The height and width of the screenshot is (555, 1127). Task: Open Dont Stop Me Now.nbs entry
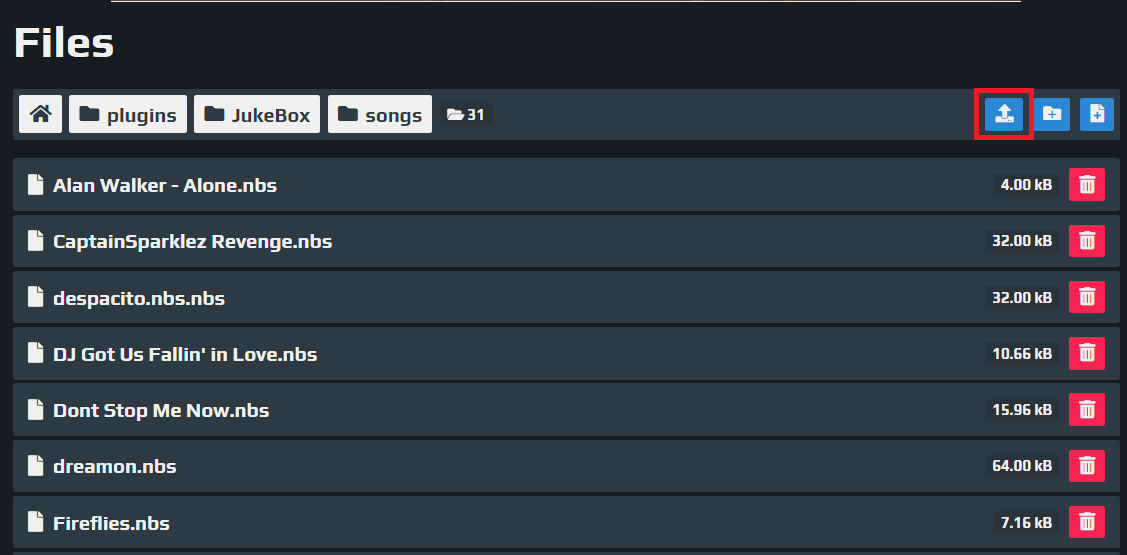tap(161, 410)
